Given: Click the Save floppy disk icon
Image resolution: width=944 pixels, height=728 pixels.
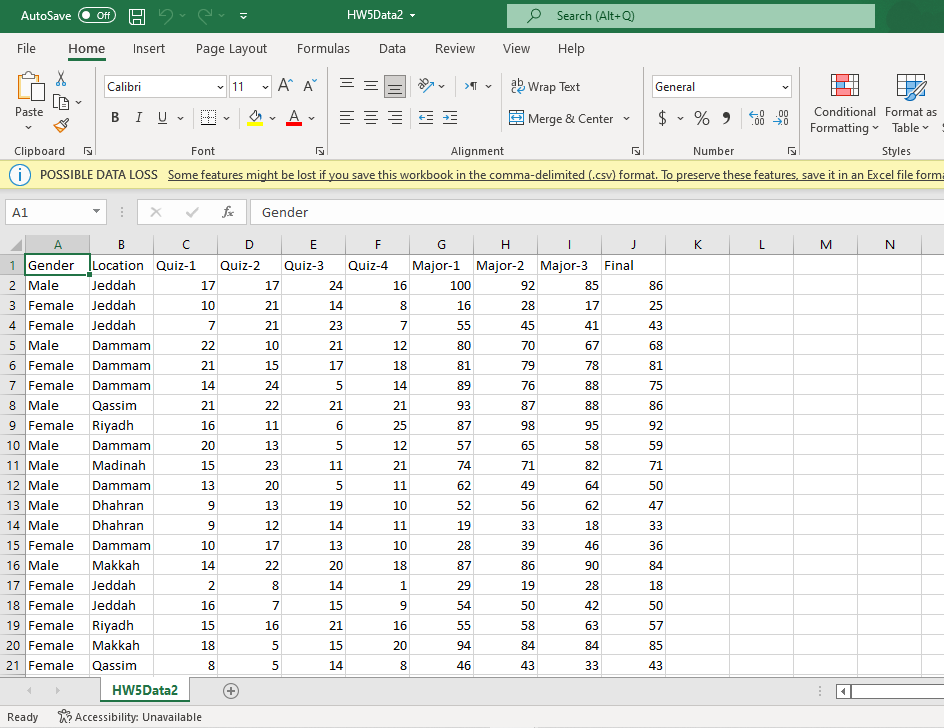Looking at the screenshot, I should tap(137, 16).
